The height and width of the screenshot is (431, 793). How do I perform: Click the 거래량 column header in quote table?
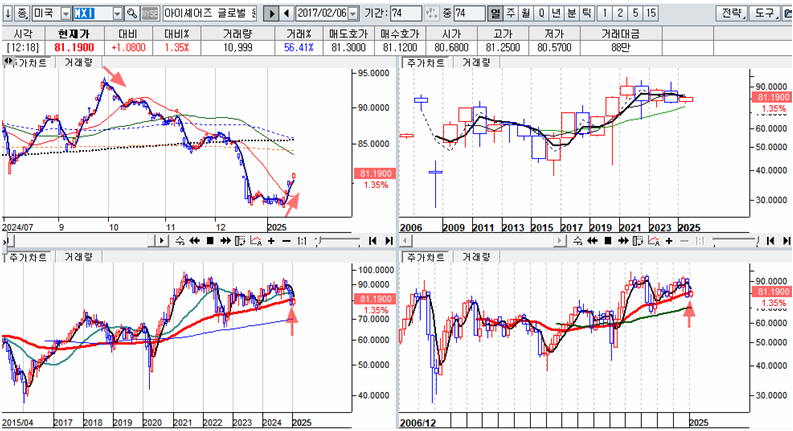coord(238,34)
